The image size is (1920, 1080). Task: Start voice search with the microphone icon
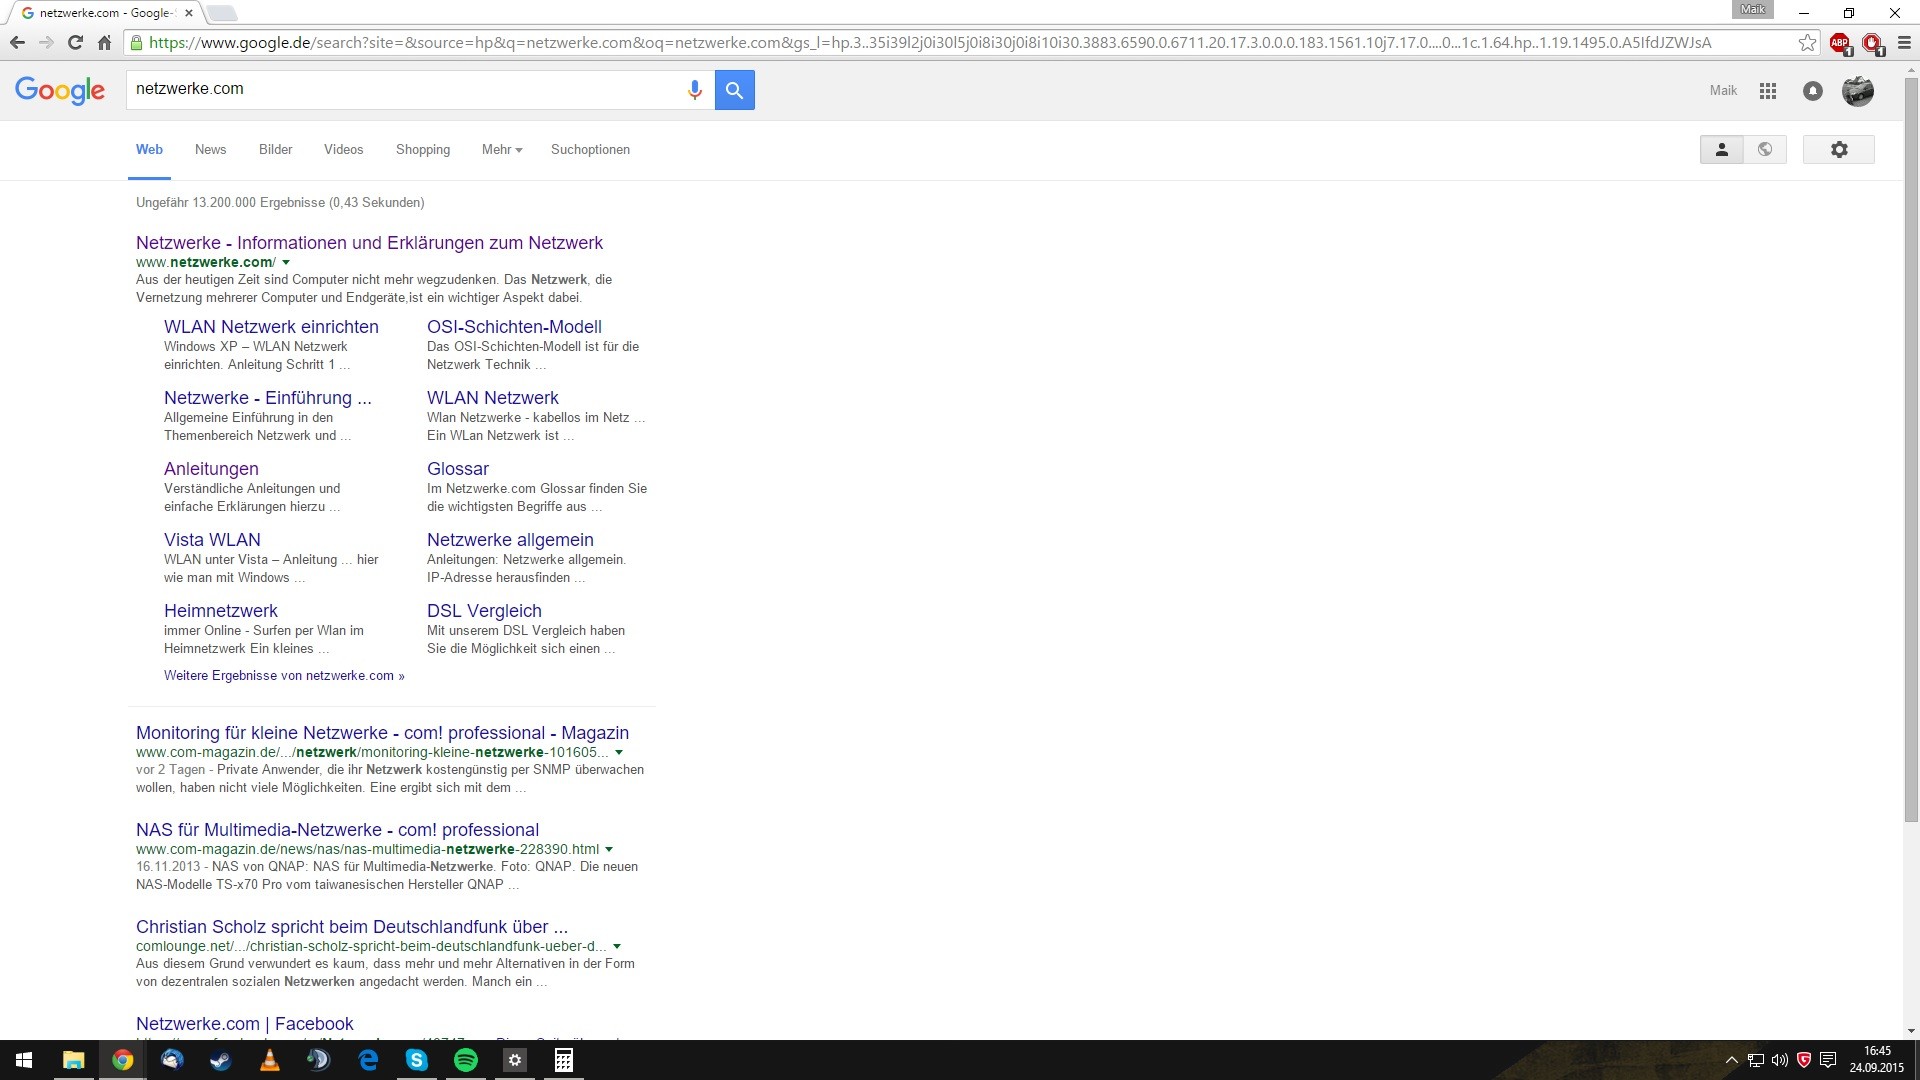pos(694,90)
